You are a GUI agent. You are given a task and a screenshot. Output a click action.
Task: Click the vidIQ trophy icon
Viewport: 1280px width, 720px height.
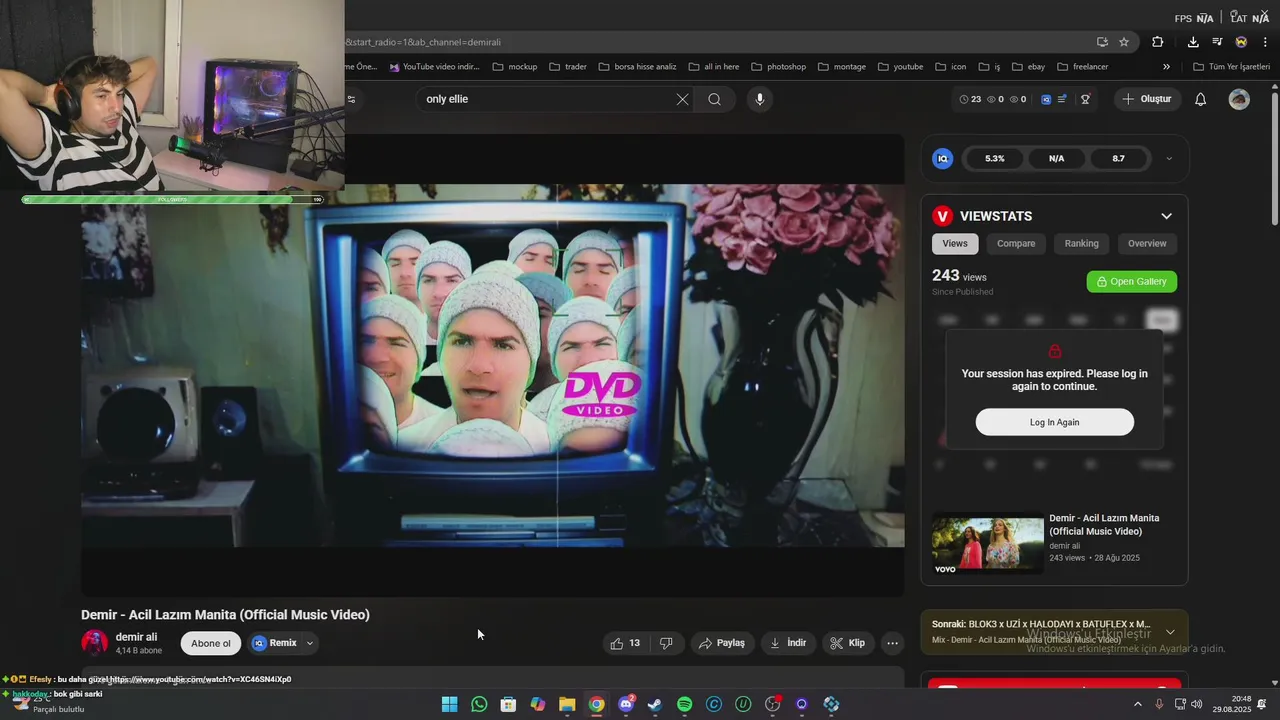(1085, 99)
